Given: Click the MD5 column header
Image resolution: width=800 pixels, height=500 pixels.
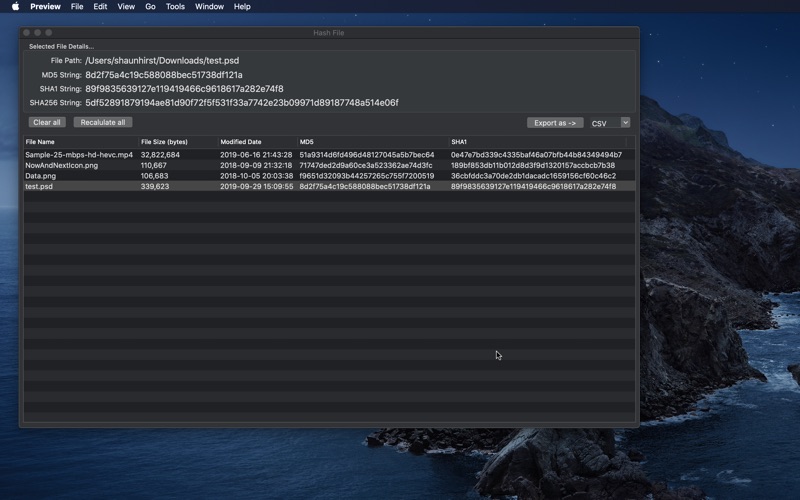Looking at the screenshot, I should (373, 142).
